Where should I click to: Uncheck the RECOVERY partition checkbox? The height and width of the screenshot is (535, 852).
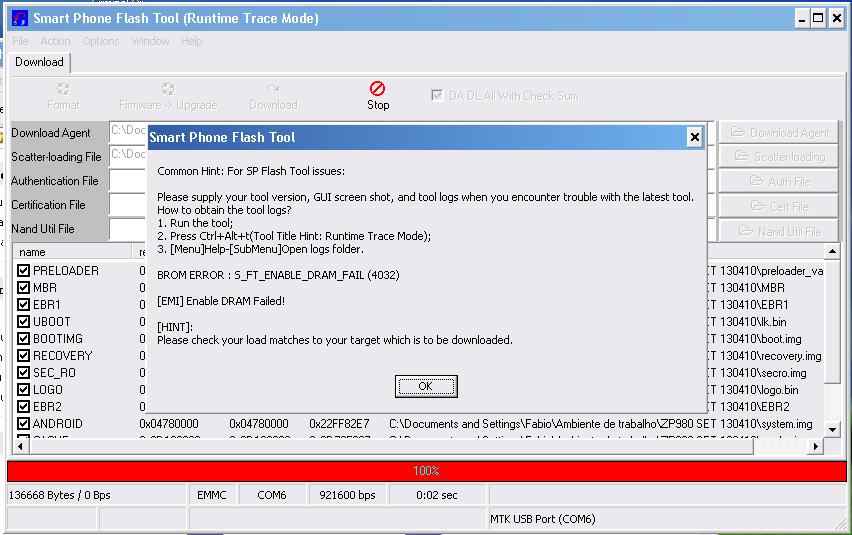pos(23,356)
